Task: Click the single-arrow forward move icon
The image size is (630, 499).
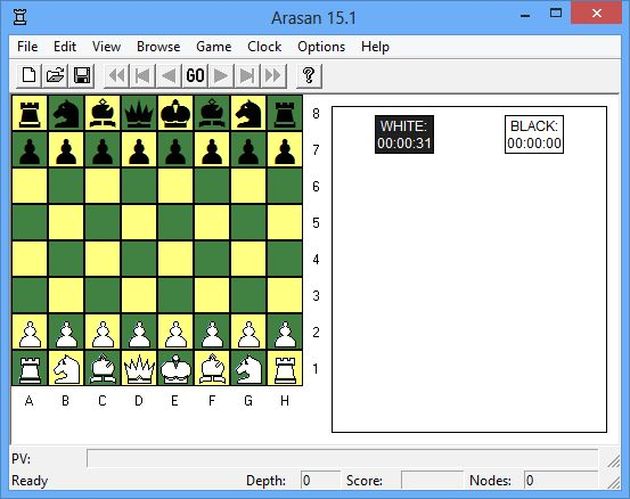Action: (x=221, y=75)
